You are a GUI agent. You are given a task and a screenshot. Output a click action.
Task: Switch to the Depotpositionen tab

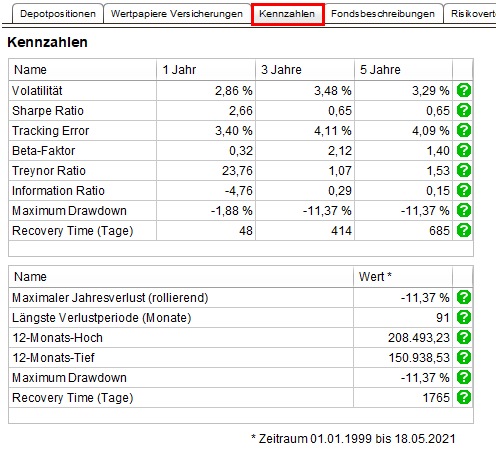coord(58,14)
